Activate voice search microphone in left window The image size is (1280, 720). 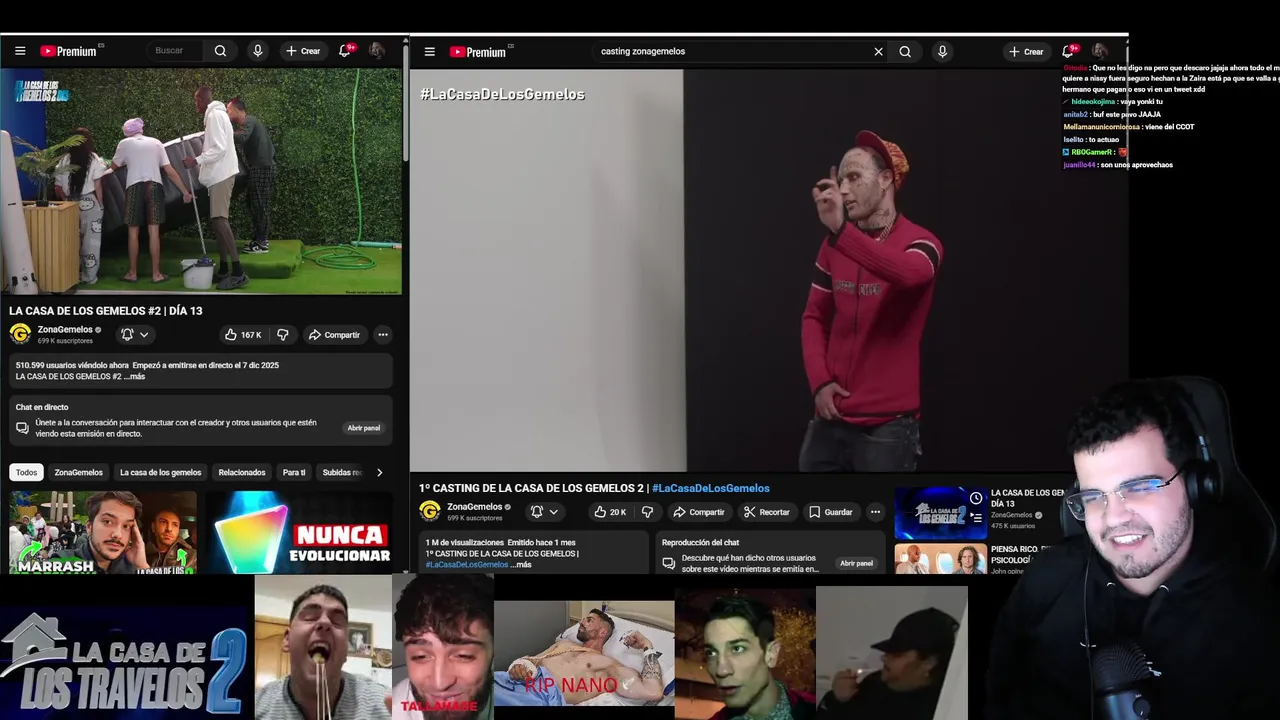coord(257,51)
